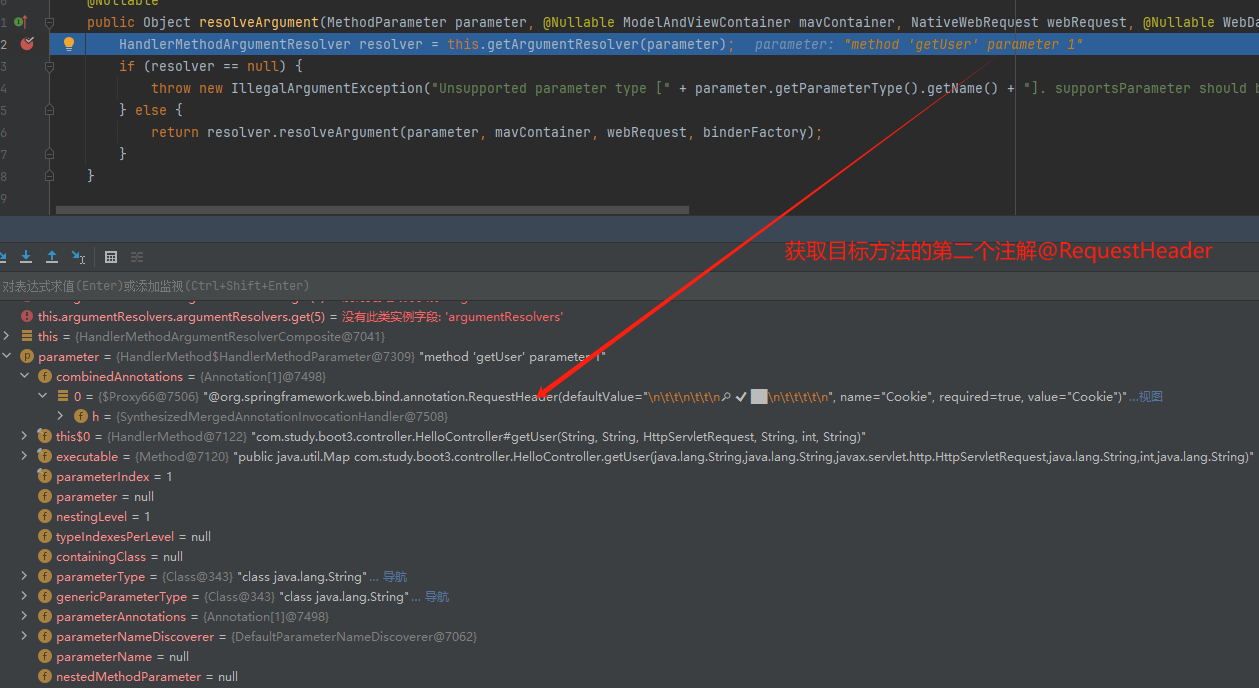Viewport: 1259px width, 688px height.
Task: Click the error text 没有此类实例字段 'argumentResolvers'
Action: click(453, 317)
